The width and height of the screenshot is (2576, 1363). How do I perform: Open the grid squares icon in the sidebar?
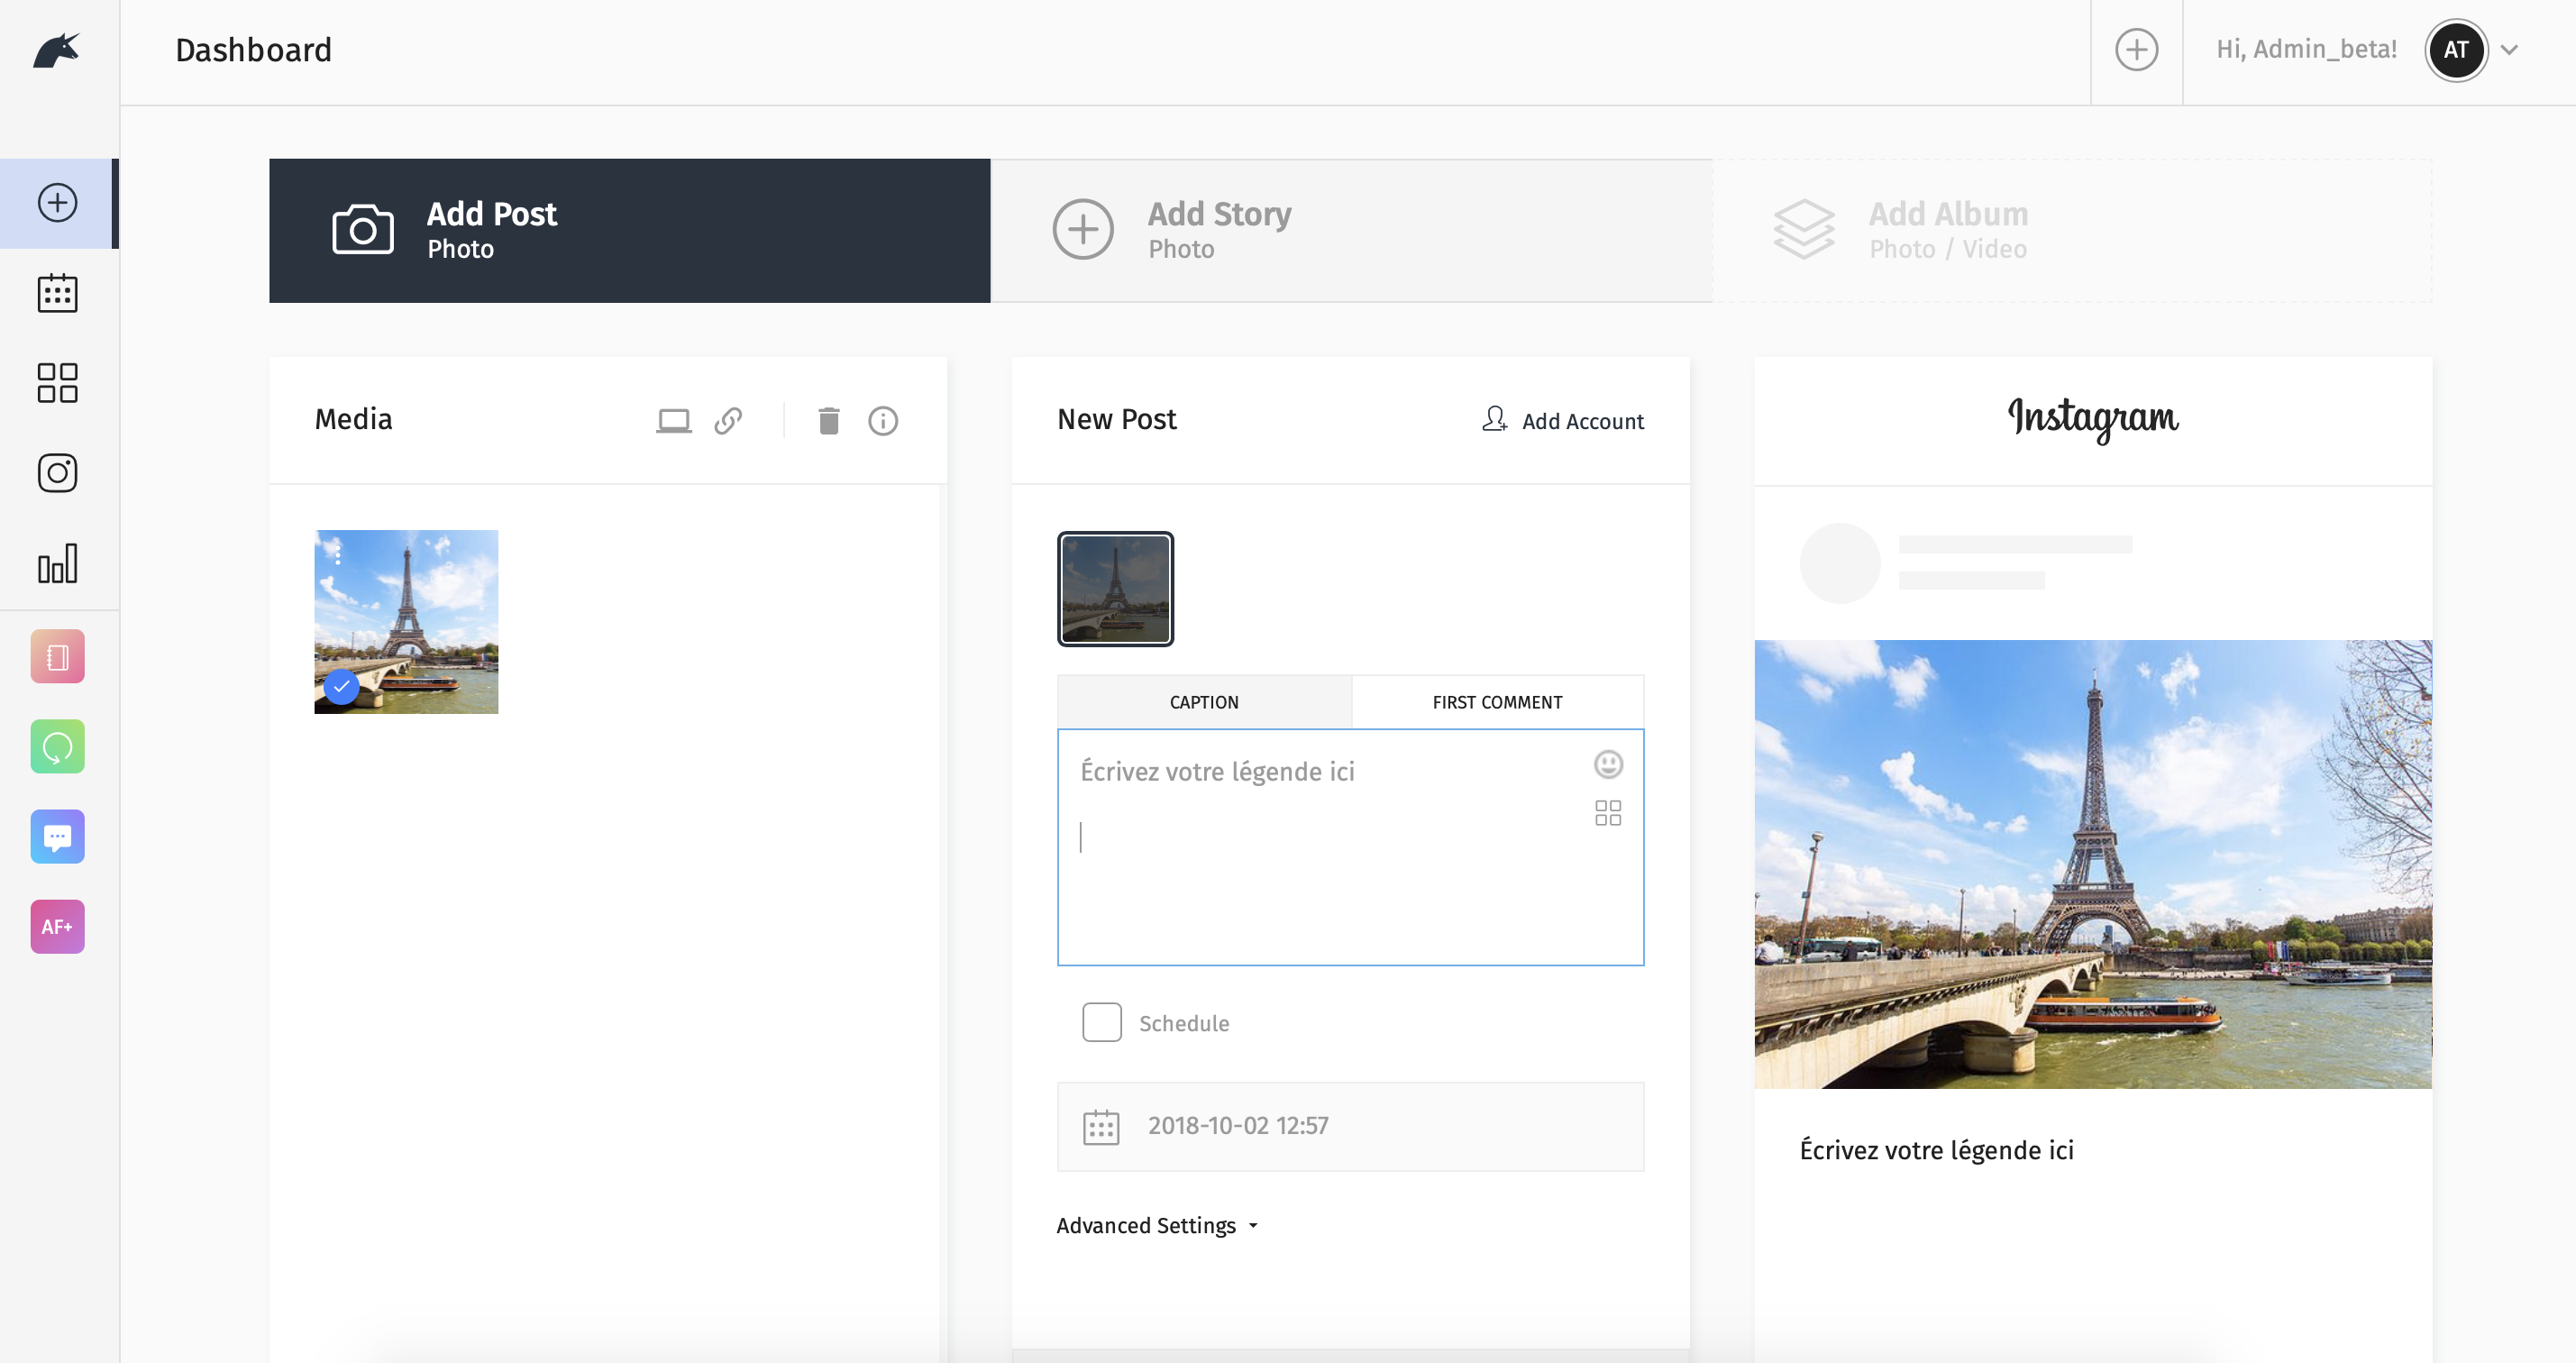pos(58,383)
